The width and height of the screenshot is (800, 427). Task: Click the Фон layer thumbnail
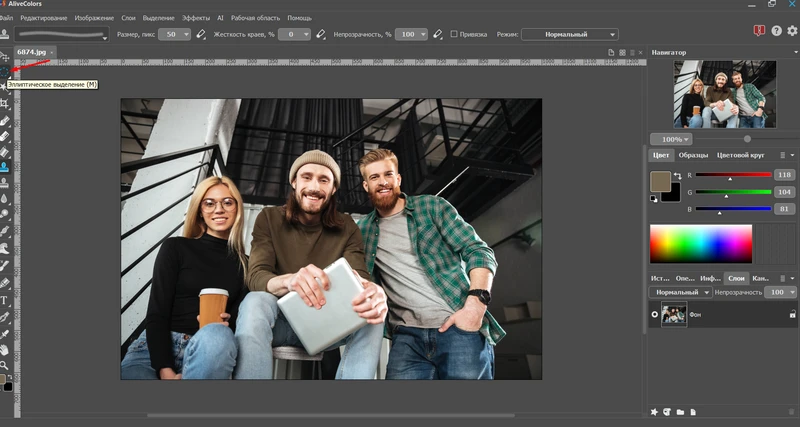point(674,314)
